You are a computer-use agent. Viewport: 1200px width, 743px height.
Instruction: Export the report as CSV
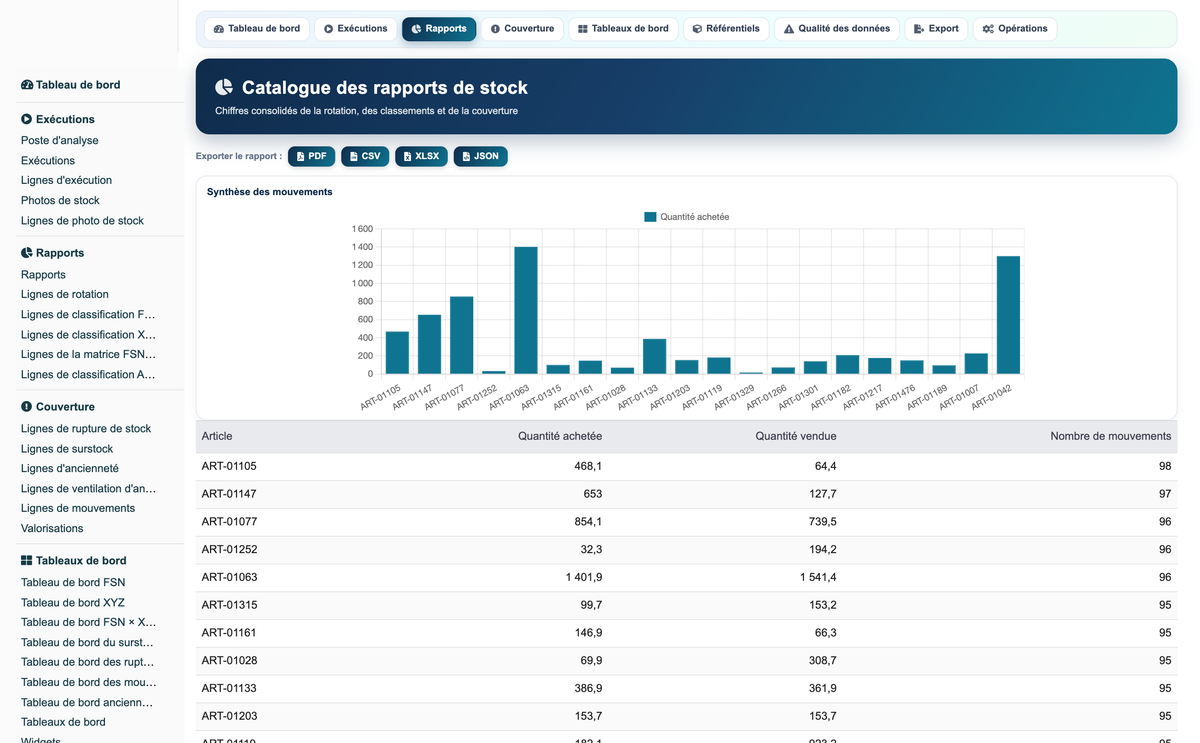[365, 156]
